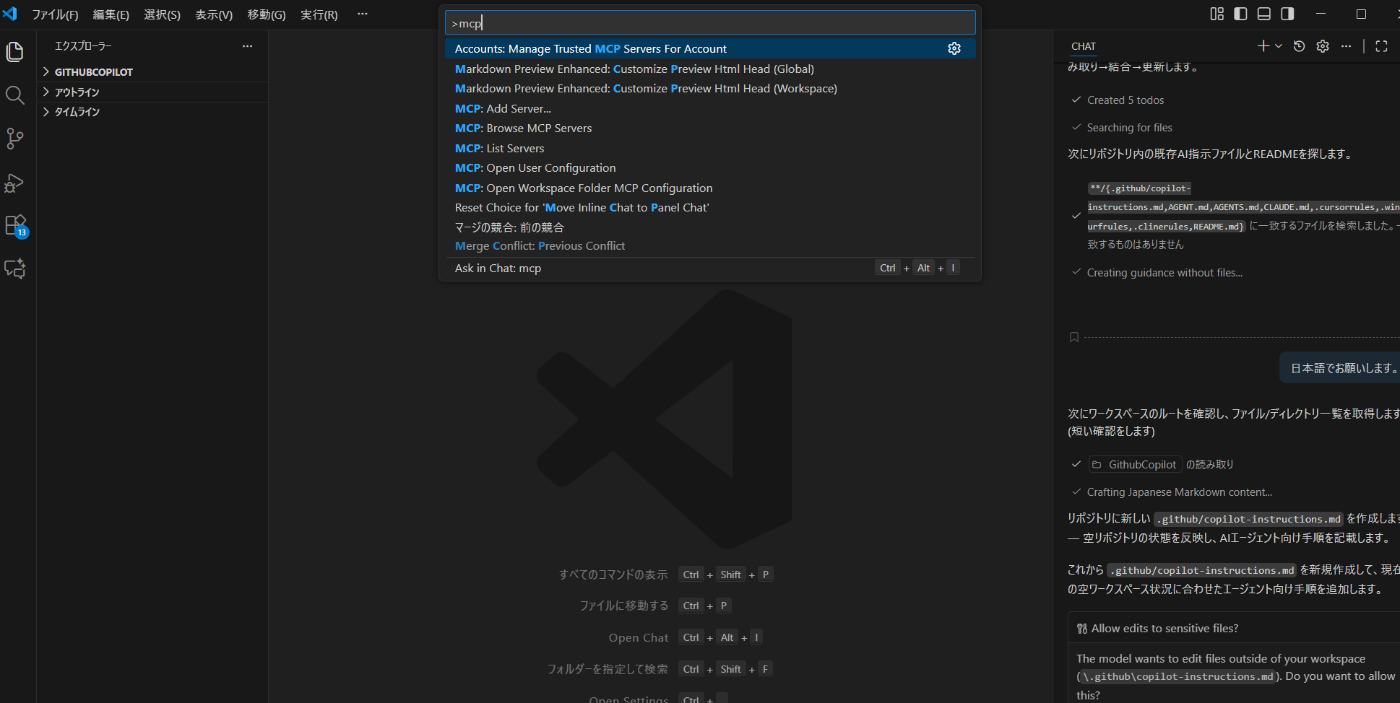Screen dimensions: 1400x703
Task: Click 'Creating guidance without files...' step
Action: (1164, 272)
